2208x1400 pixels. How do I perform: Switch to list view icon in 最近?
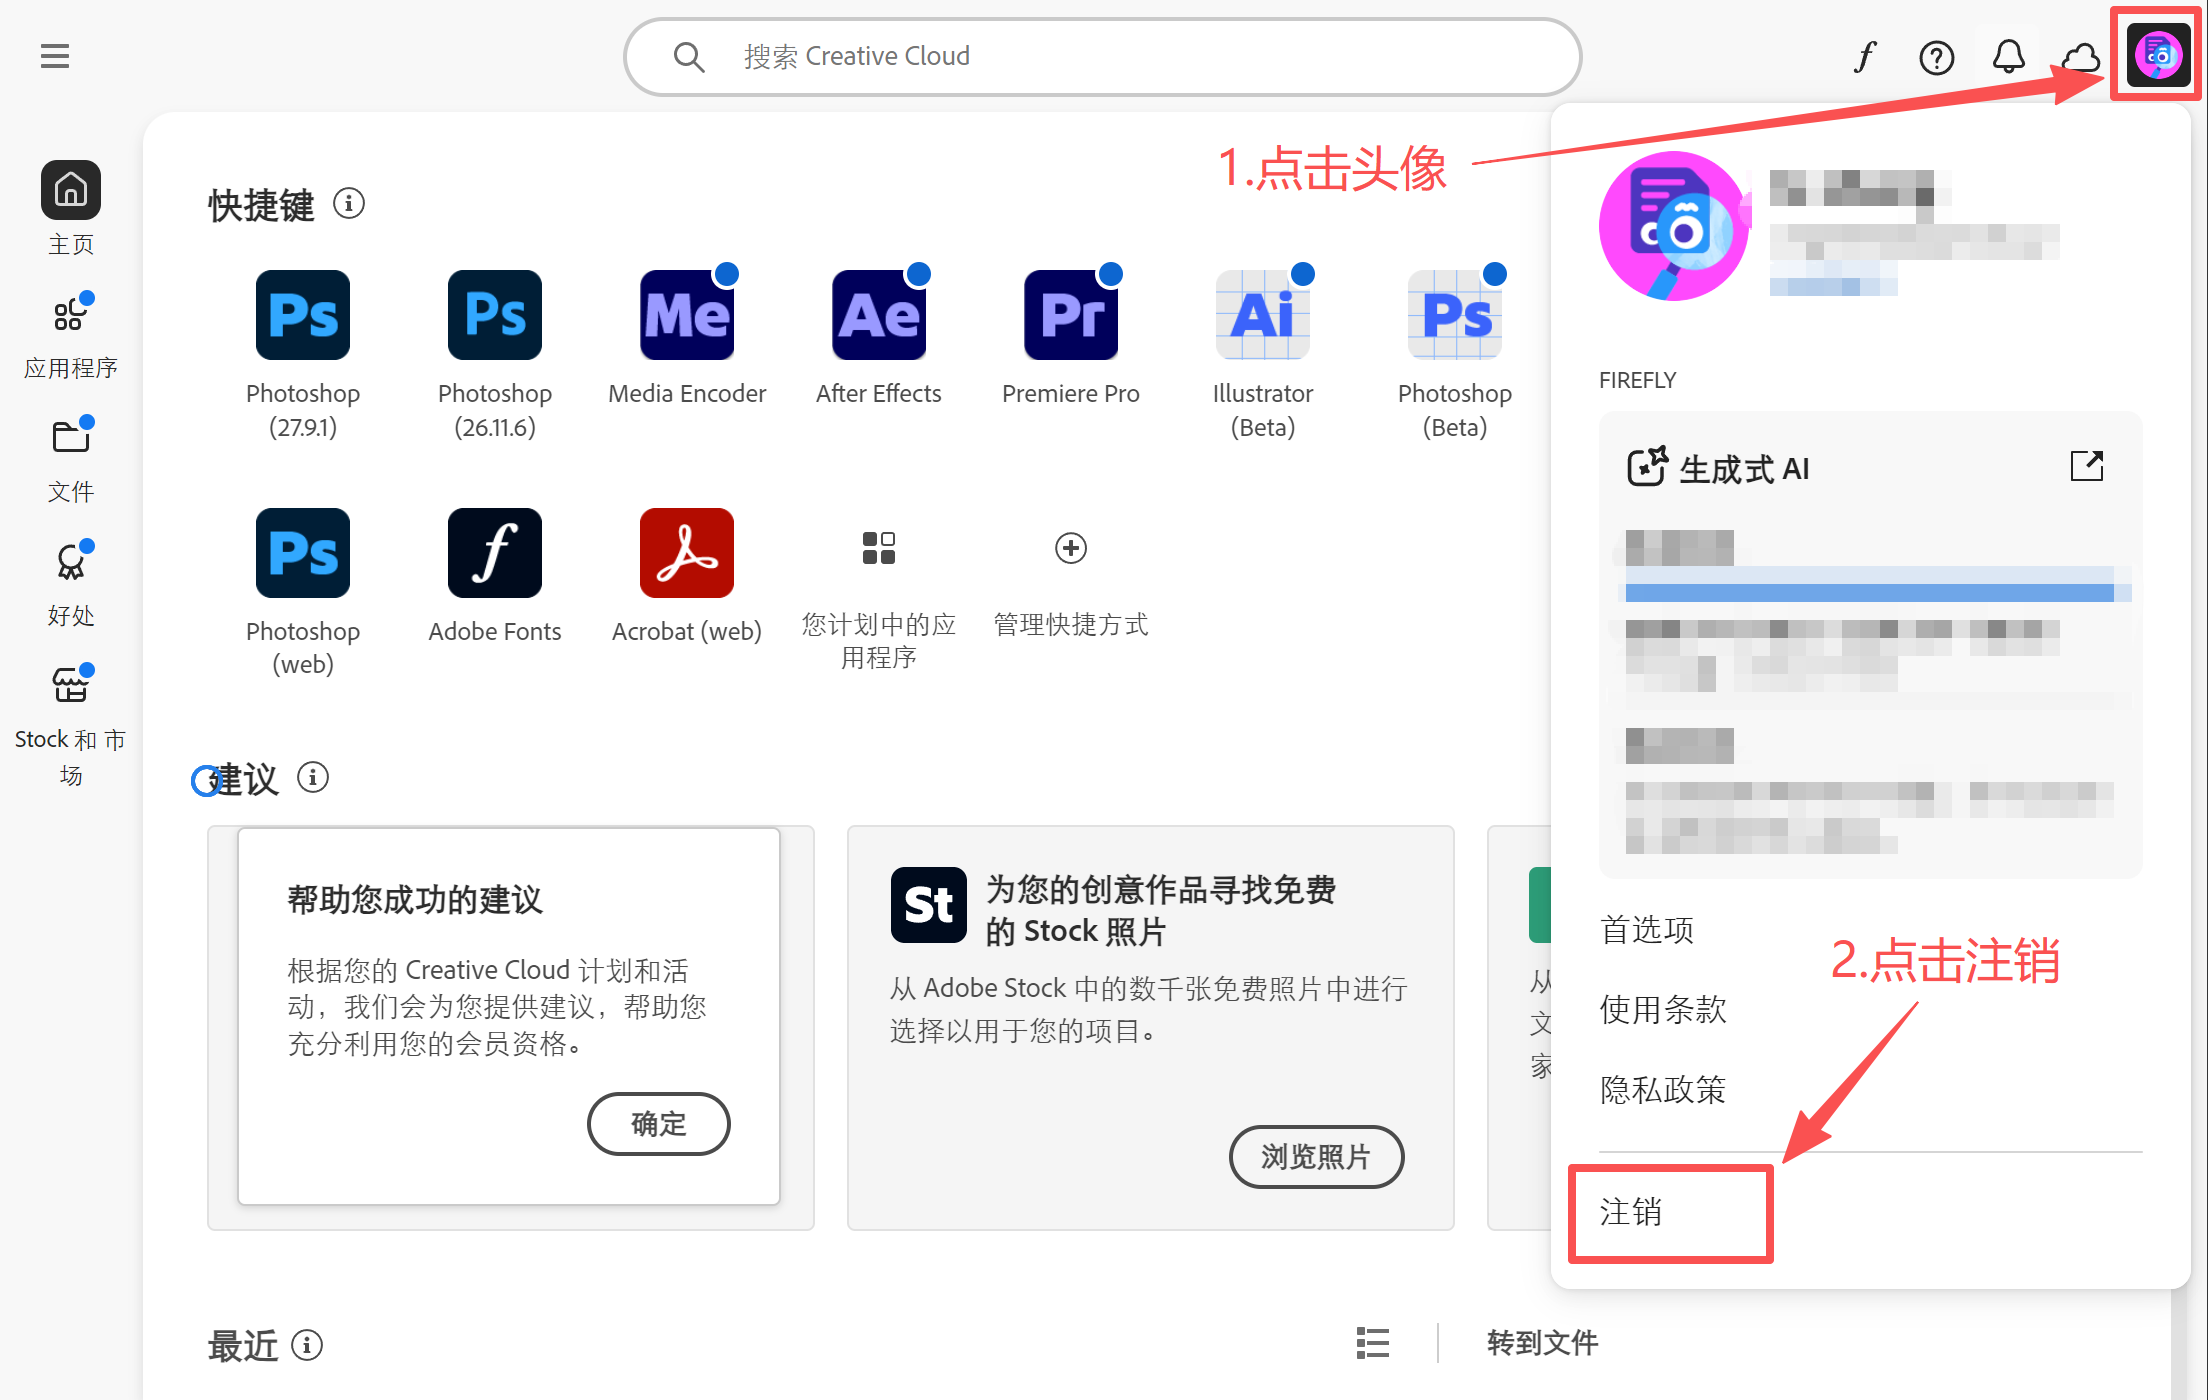1373,1343
